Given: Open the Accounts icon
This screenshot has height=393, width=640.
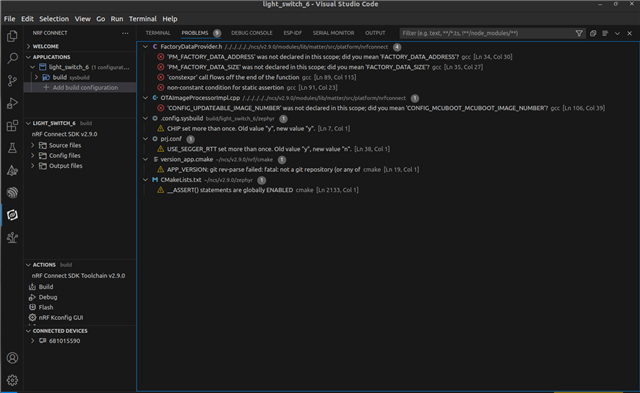Looking at the screenshot, I should click(x=12, y=358).
